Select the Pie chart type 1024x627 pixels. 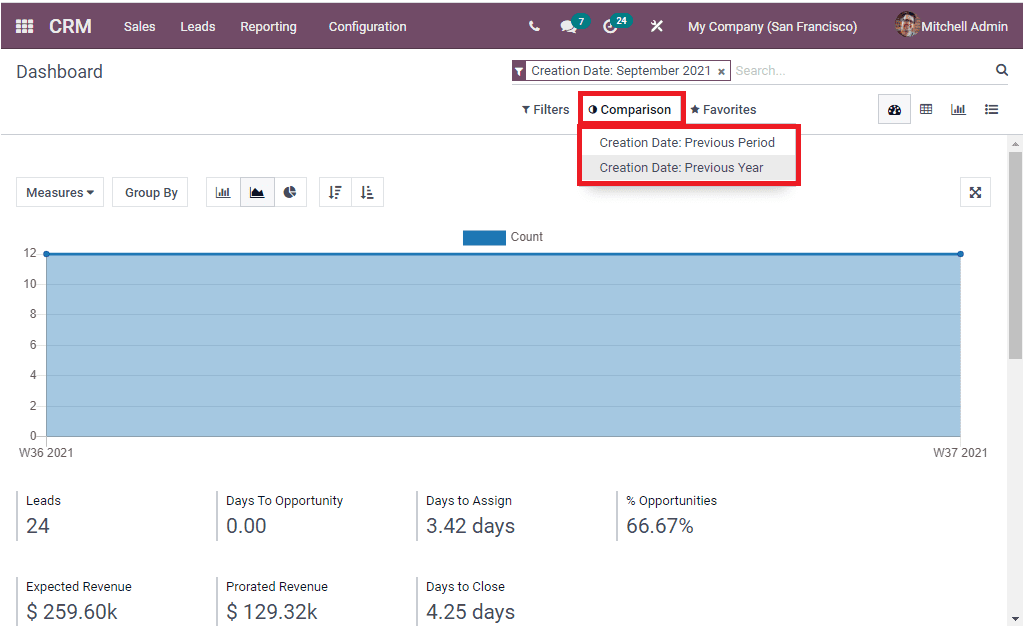(x=289, y=192)
